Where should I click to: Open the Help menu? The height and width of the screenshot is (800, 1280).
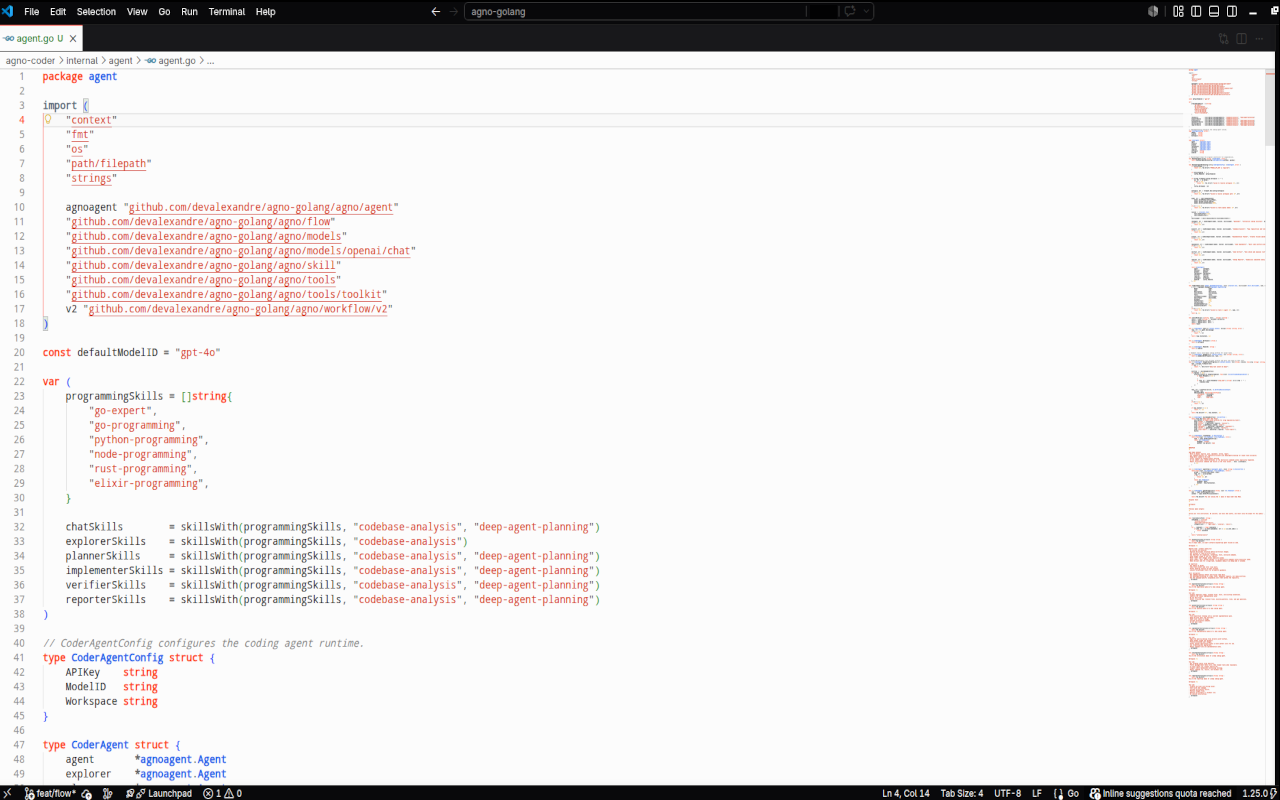coord(265,12)
